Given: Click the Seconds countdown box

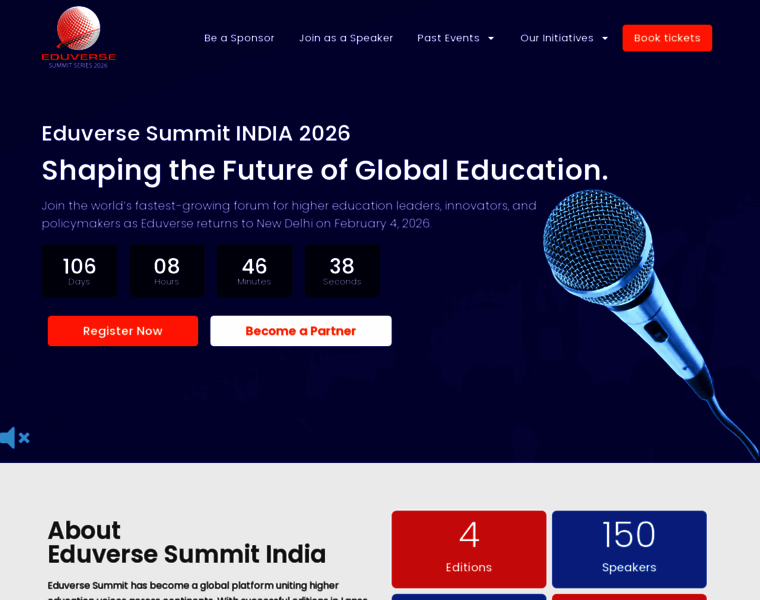Looking at the screenshot, I should point(341,271).
